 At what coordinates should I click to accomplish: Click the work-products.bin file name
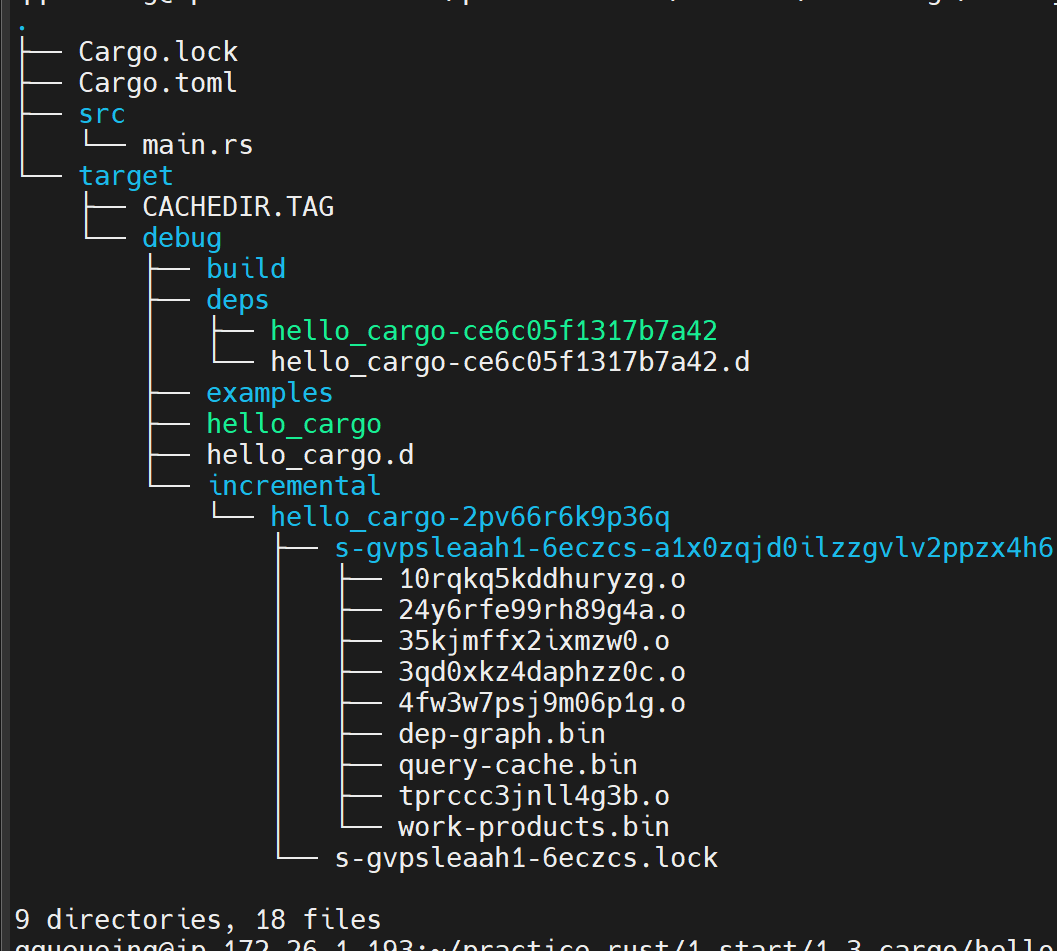point(533,827)
